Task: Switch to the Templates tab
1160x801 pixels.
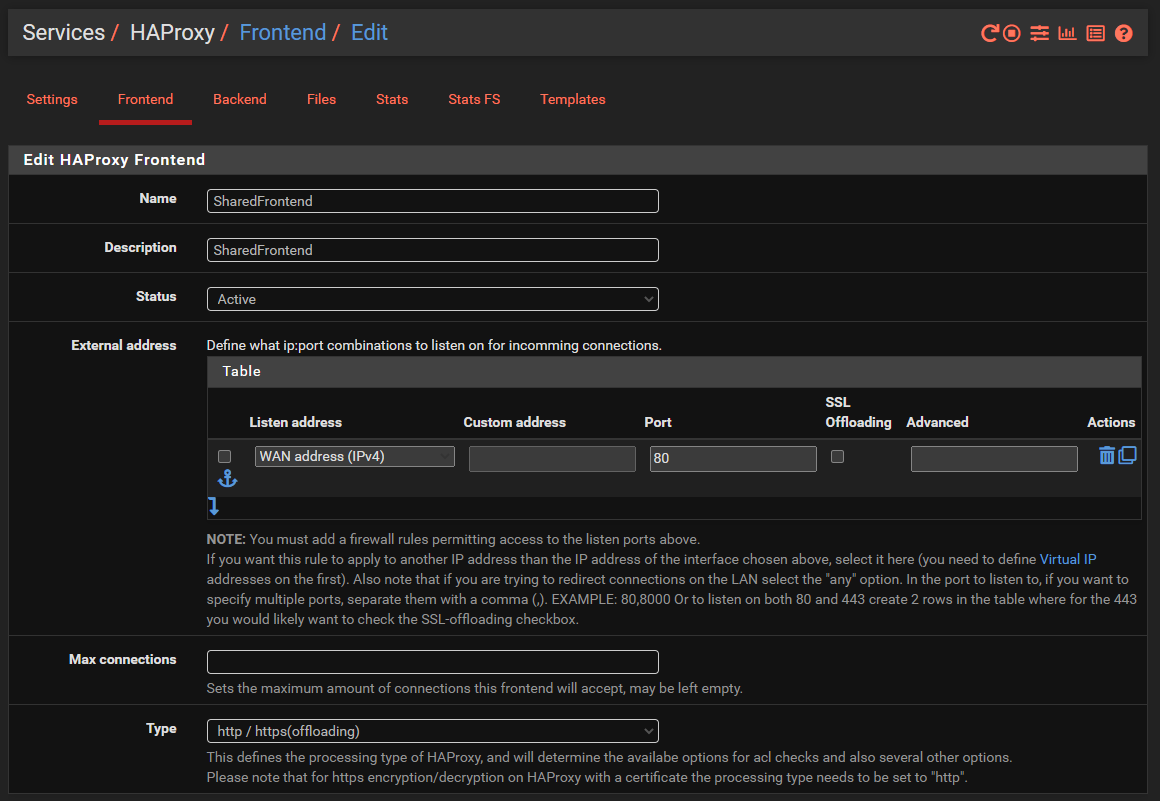Action: 573,99
